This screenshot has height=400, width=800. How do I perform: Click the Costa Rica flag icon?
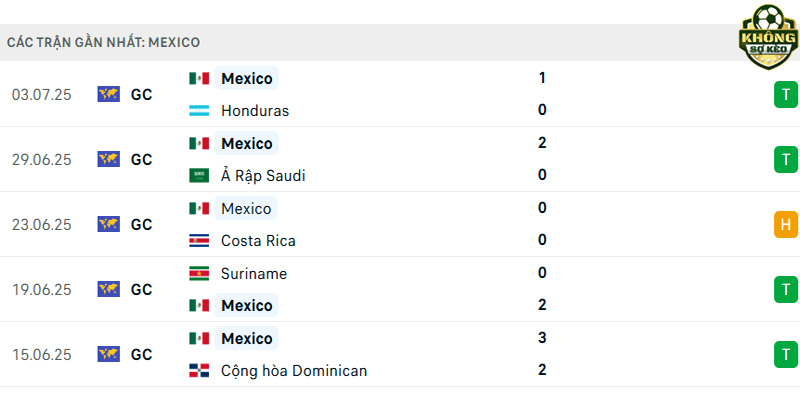[x=199, y=241]
